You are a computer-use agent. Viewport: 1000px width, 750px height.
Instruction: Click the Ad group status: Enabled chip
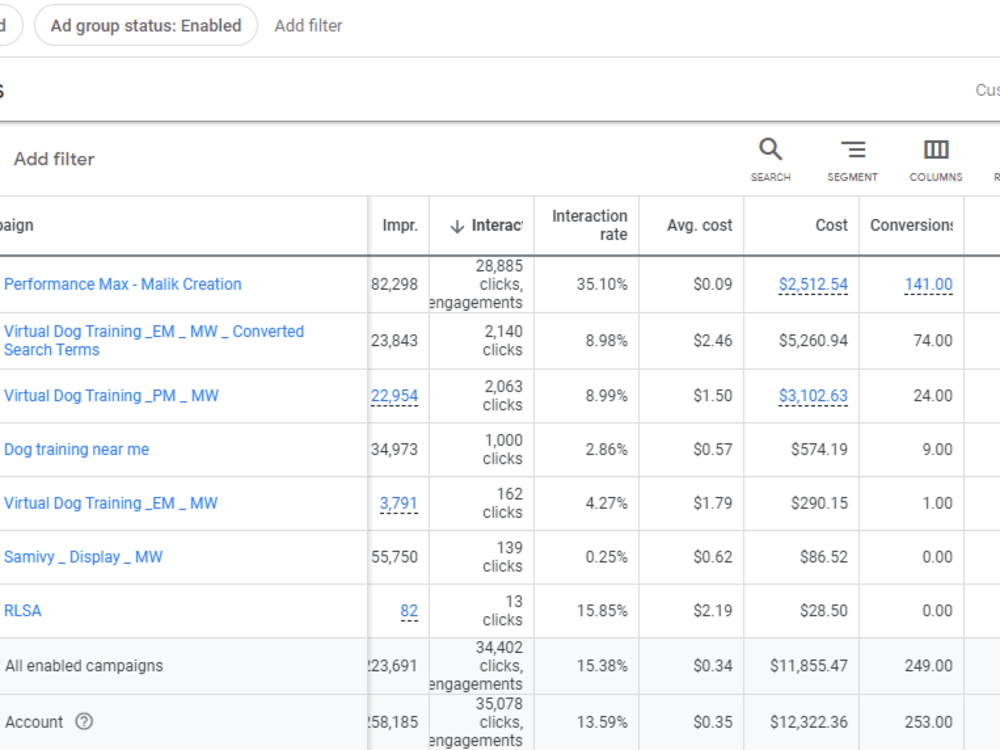coord(146,26)
